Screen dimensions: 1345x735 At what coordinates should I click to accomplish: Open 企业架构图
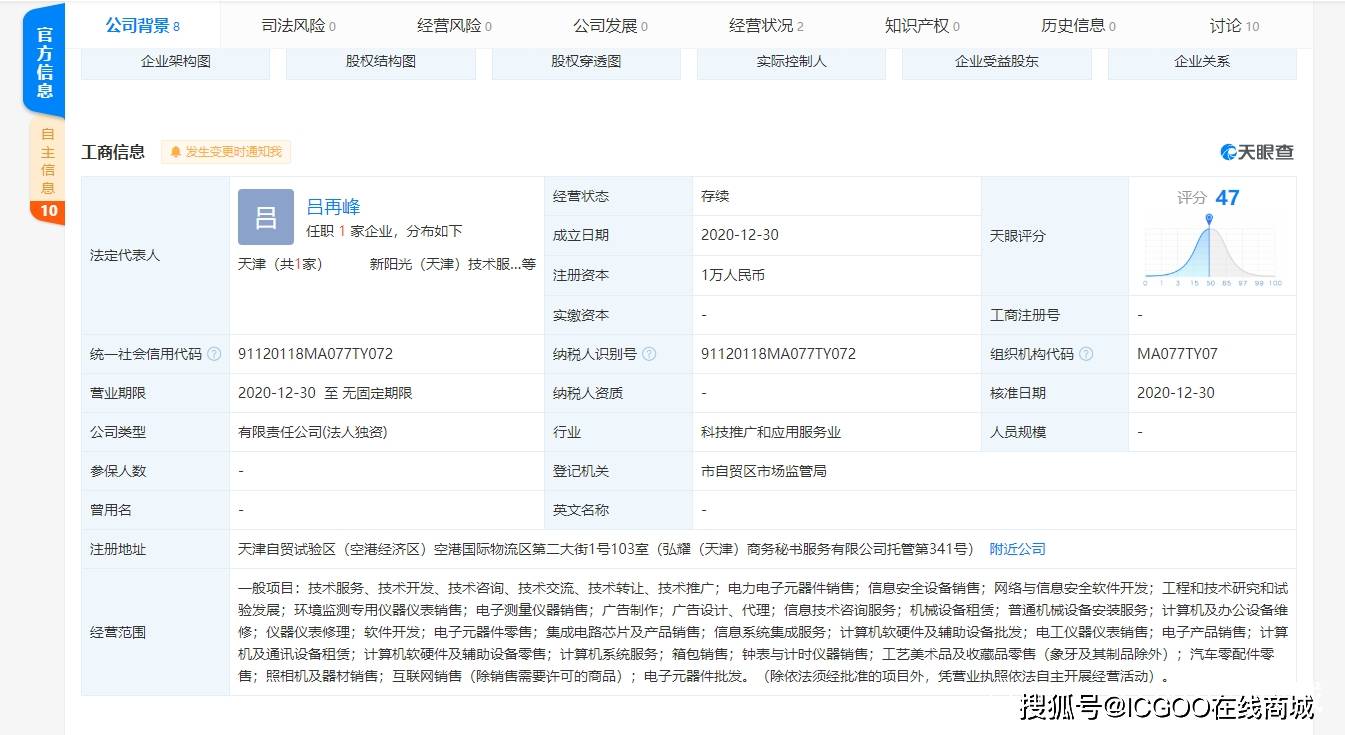coord(176,62)
